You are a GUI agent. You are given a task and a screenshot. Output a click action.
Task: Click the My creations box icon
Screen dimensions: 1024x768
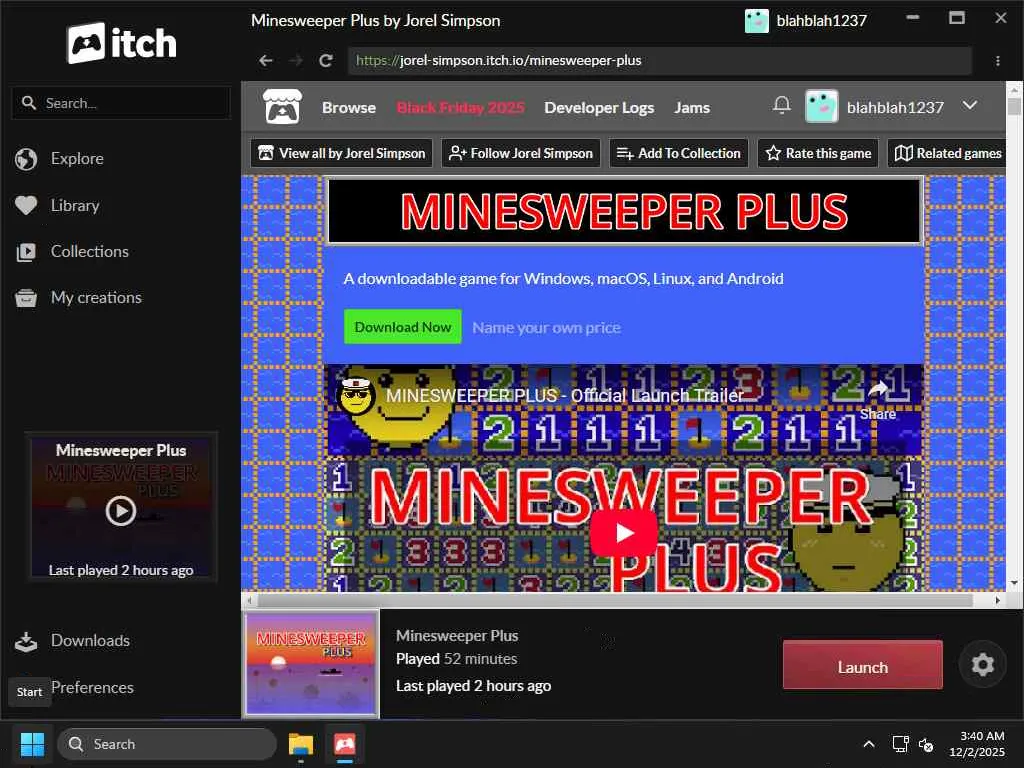point(26,298)
